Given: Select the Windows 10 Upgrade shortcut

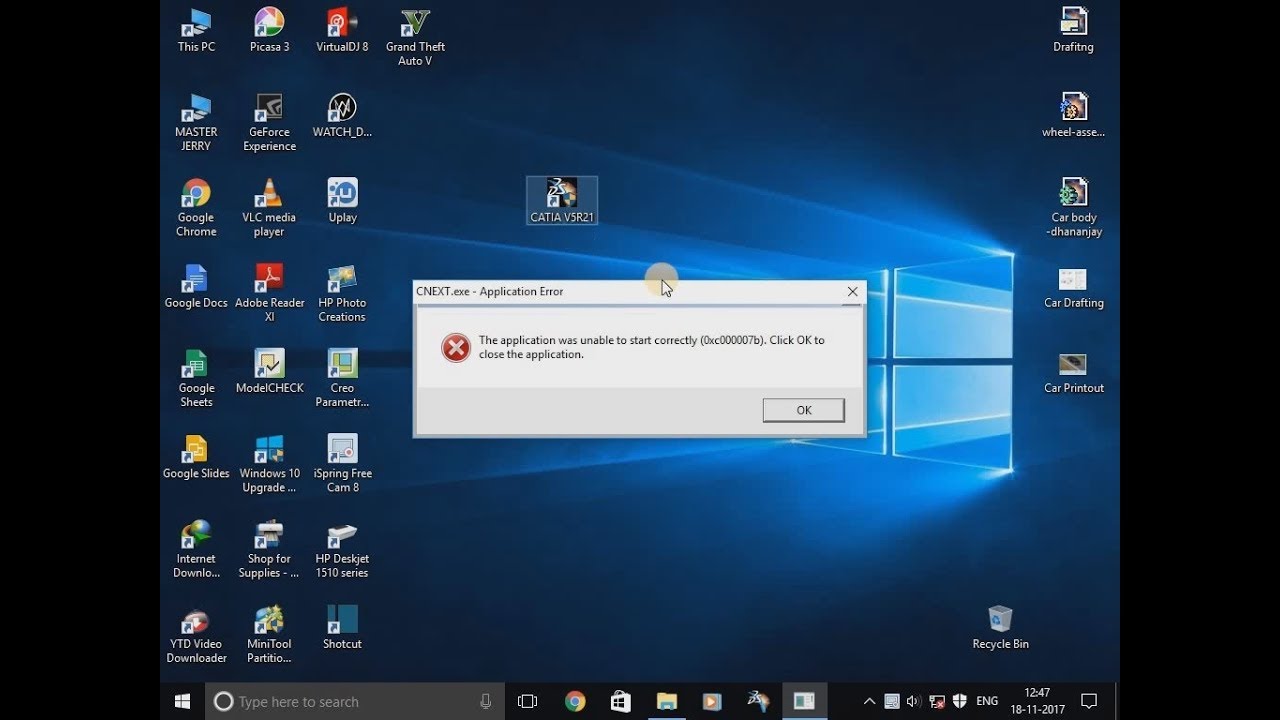Looking at the screenshot, I should click(269, 464).
